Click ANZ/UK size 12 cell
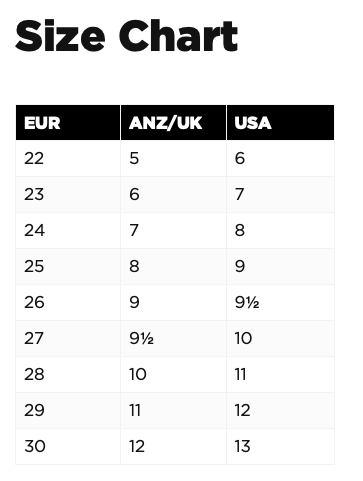 tap(173, 446)
